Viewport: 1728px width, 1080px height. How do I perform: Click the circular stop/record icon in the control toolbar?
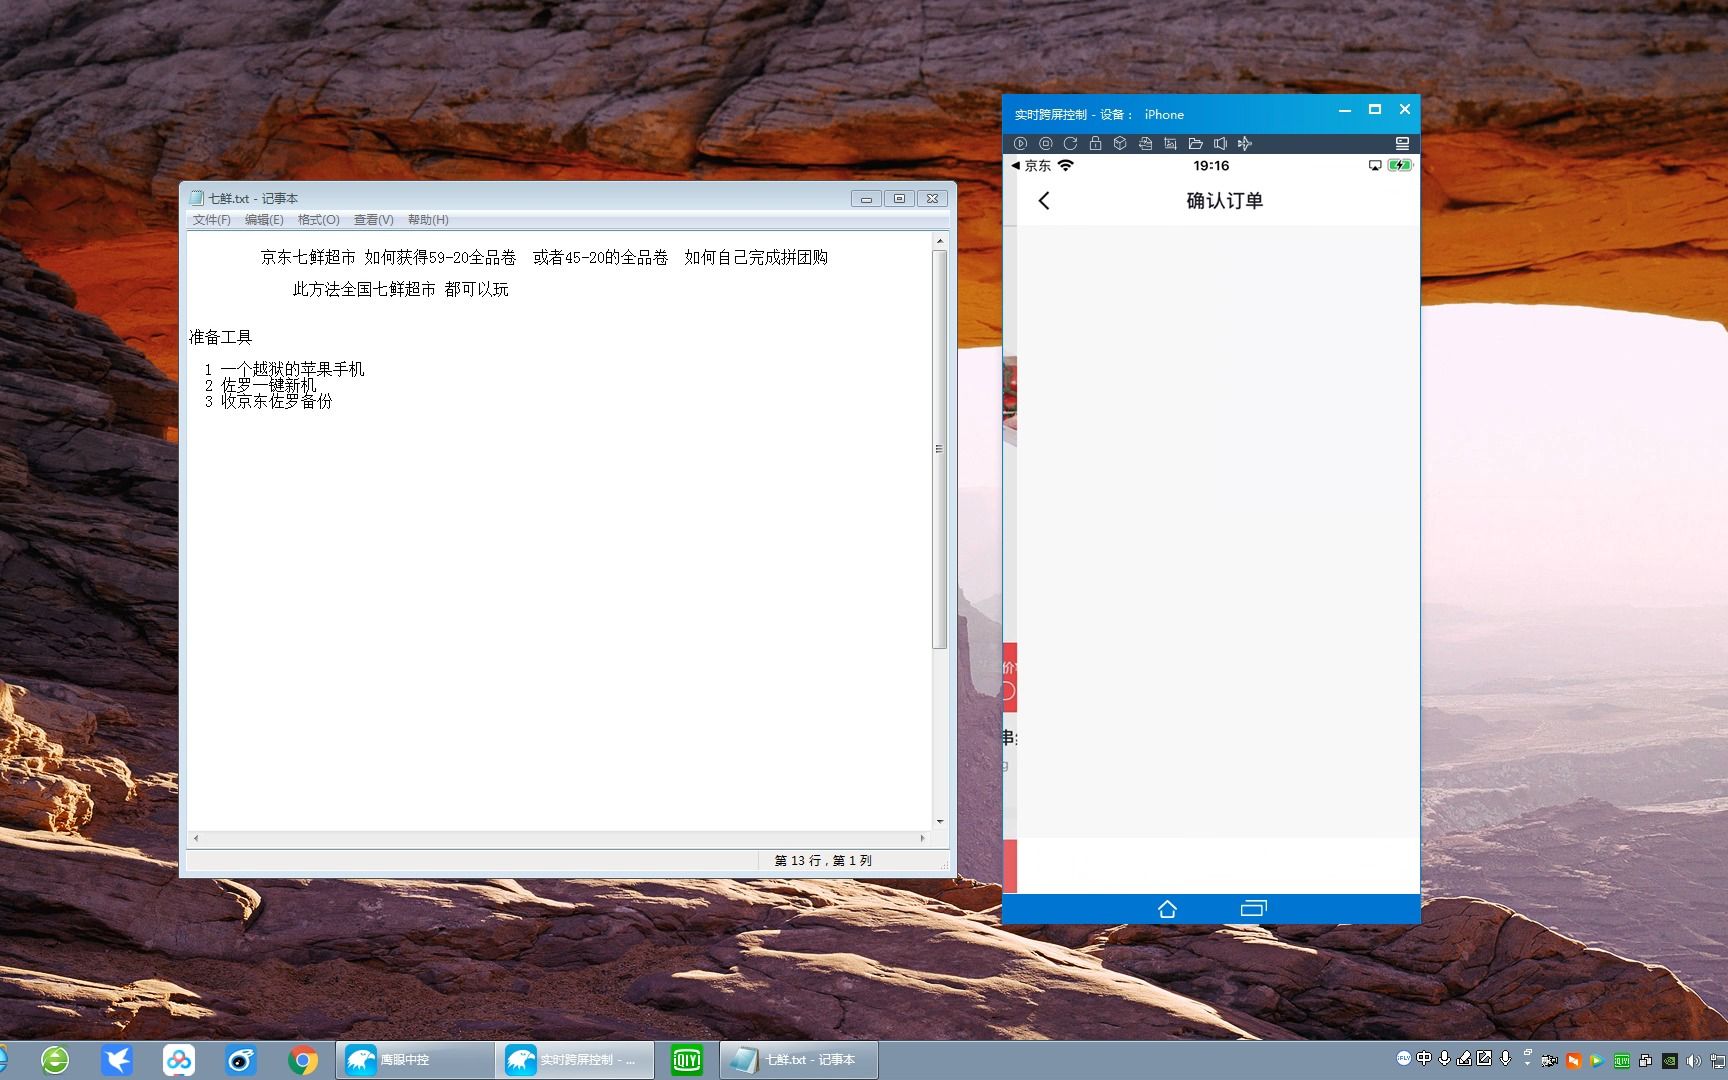[1045, 143]
